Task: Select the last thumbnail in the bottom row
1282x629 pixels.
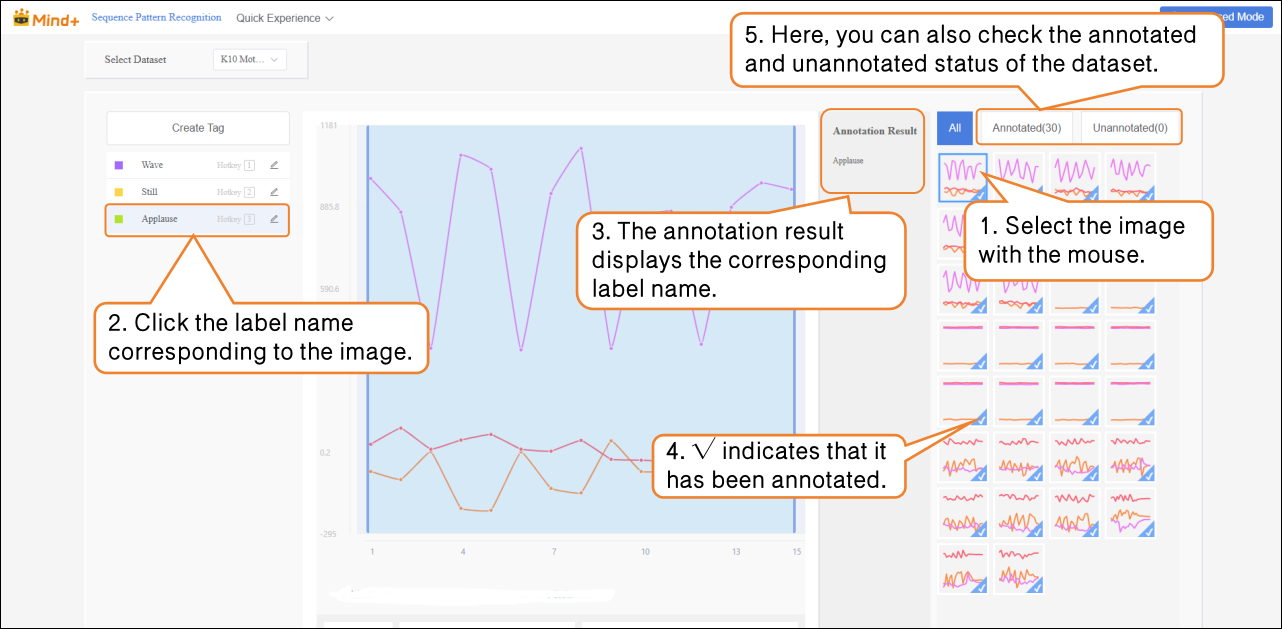Action: click(1019, 568)
